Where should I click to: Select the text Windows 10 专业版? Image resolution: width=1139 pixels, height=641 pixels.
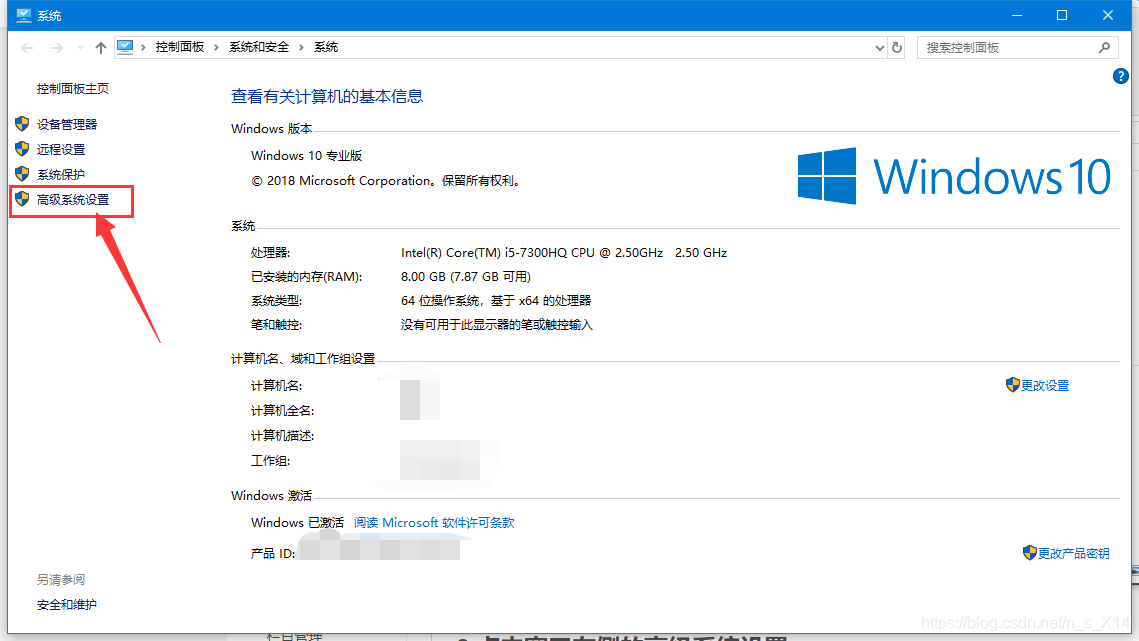307,156
